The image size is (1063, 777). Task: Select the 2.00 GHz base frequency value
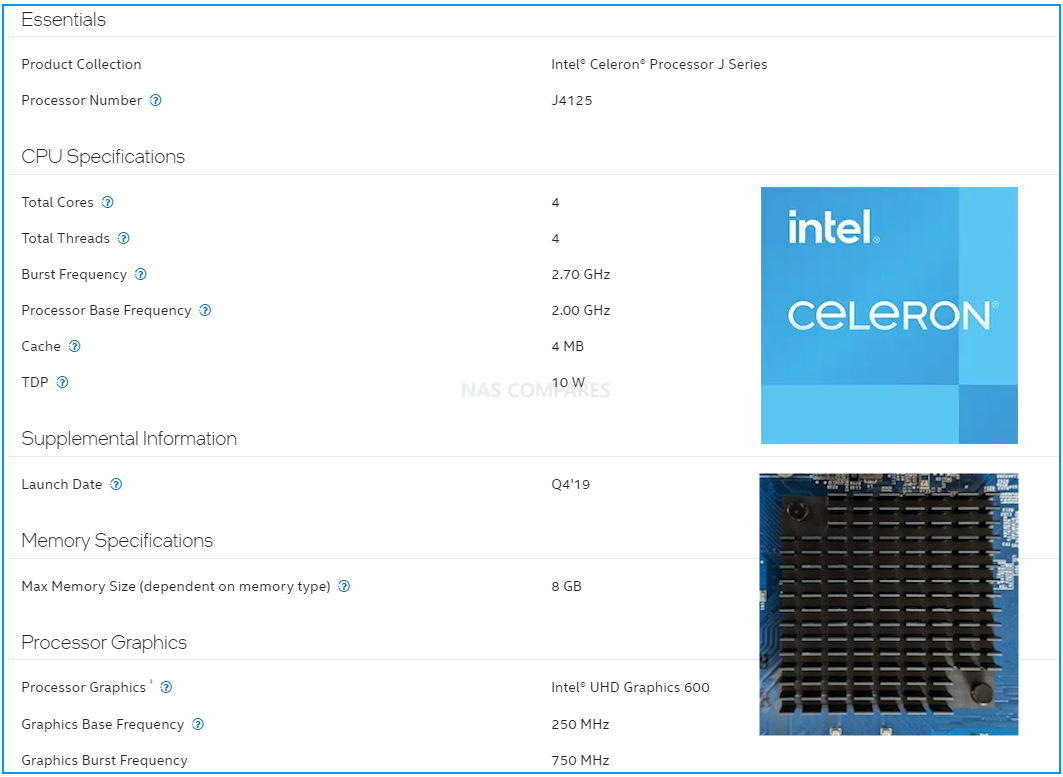[581, 310]
